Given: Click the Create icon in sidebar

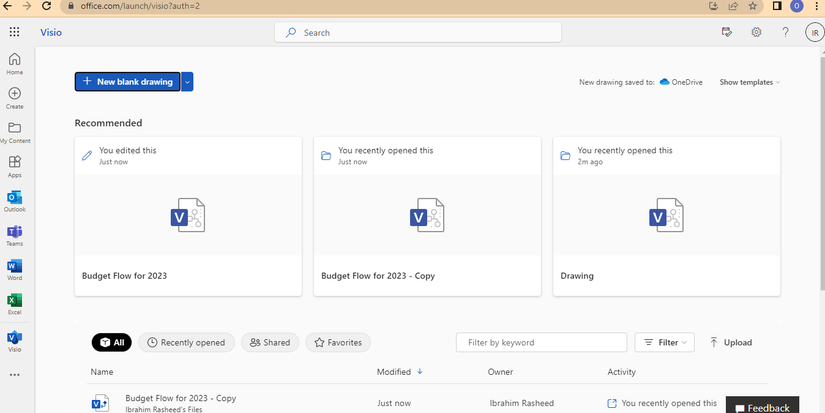Looking at the screenshot, I should click(x=15, y=94).
